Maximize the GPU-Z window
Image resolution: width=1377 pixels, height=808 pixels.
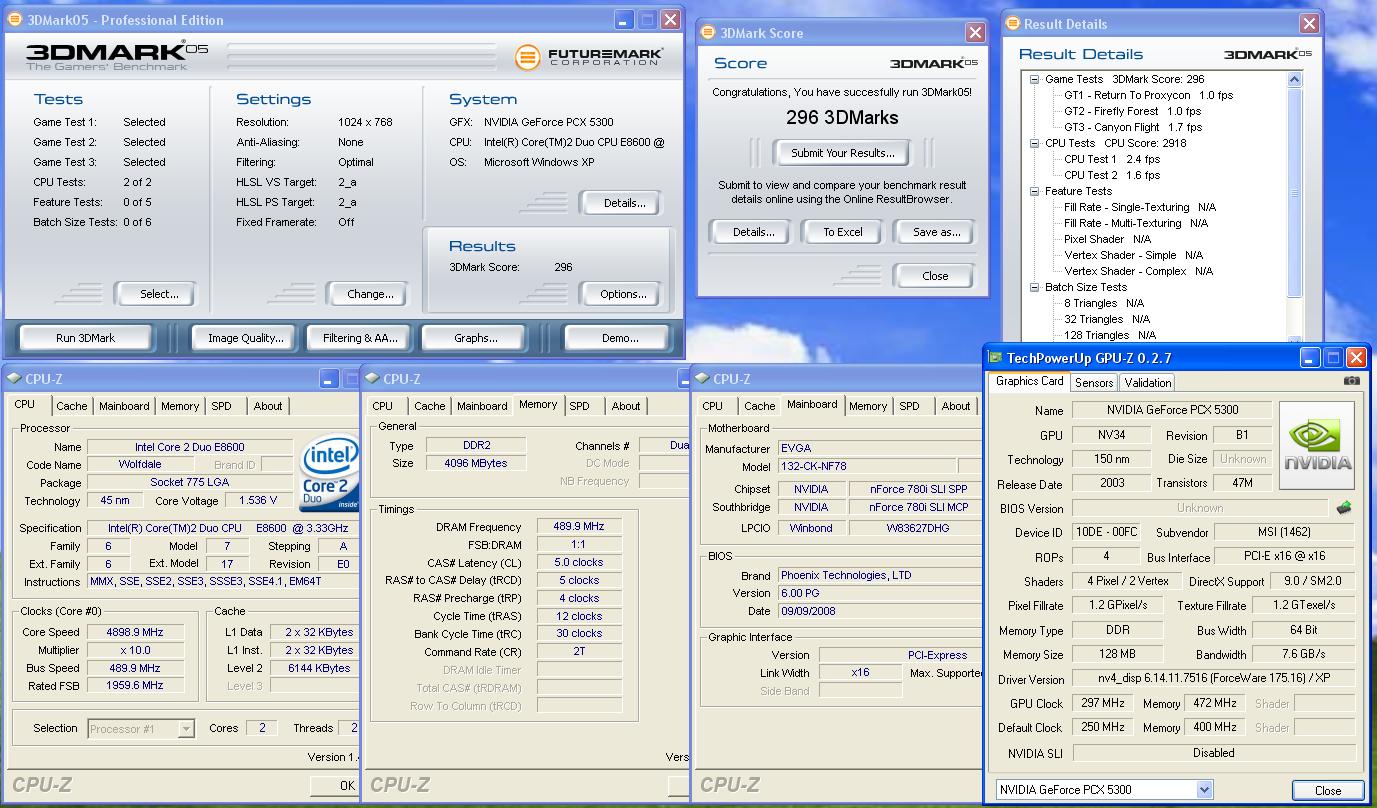point(1333,357)
